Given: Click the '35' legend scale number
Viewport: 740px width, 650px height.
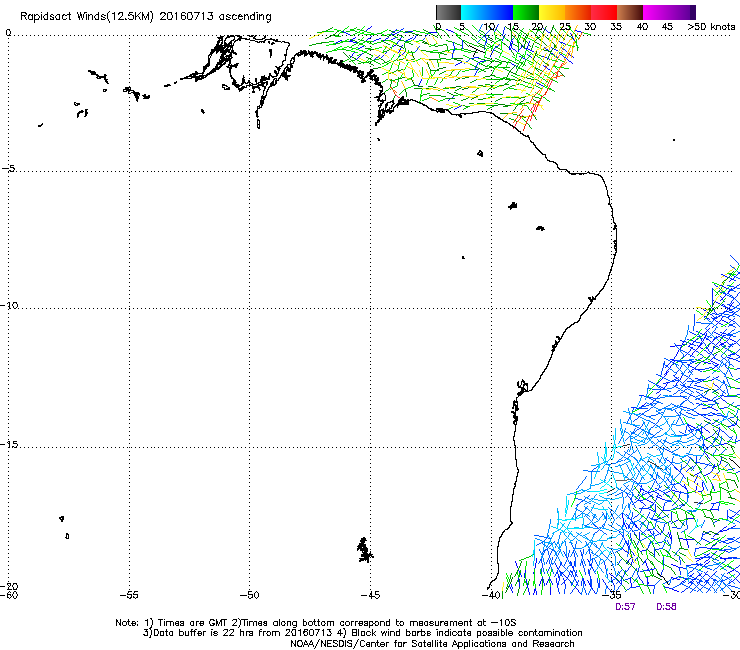Looking at the screenshot, I should [x=616, y=27].
